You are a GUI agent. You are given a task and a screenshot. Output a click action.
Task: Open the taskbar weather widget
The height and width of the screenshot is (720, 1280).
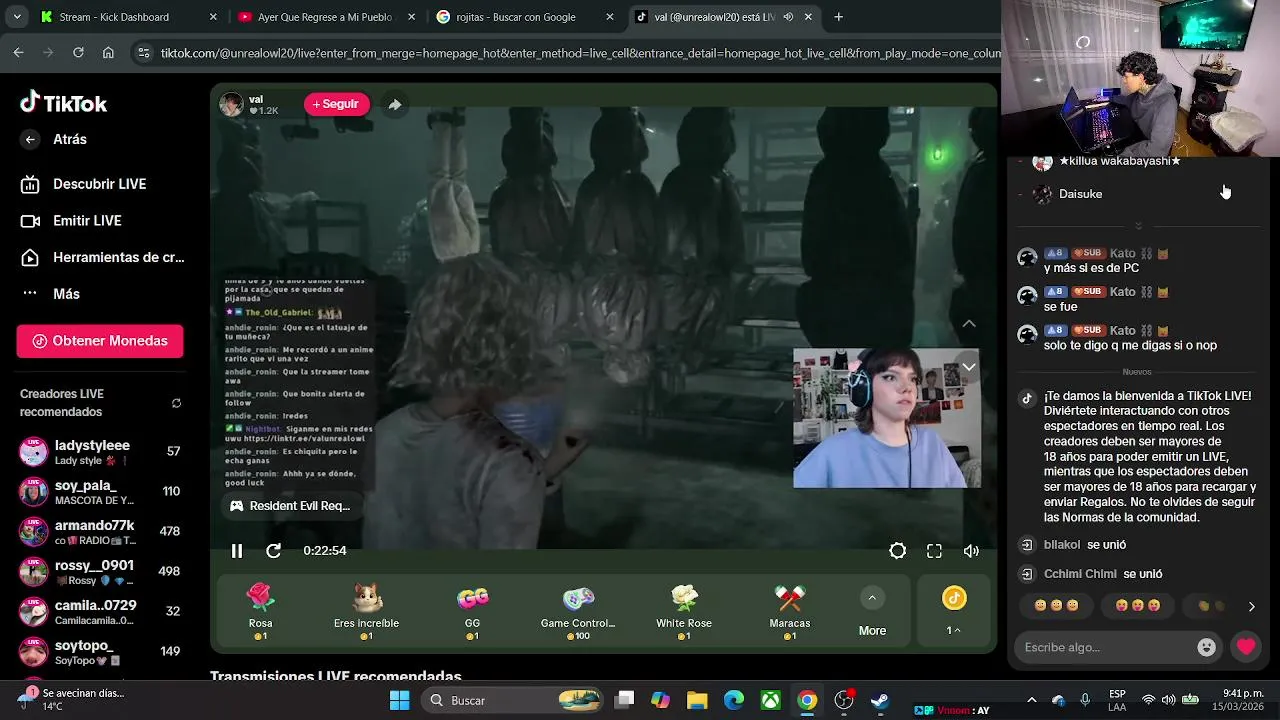[x=72, y=699]
